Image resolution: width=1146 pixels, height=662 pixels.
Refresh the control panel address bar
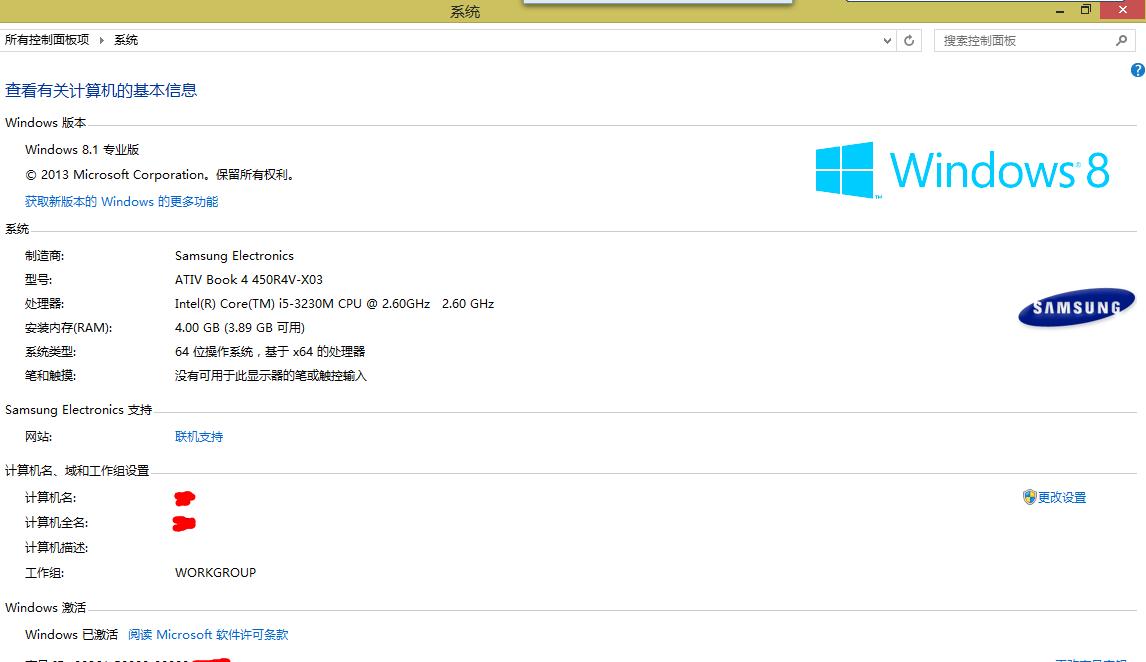pos(909,41)
